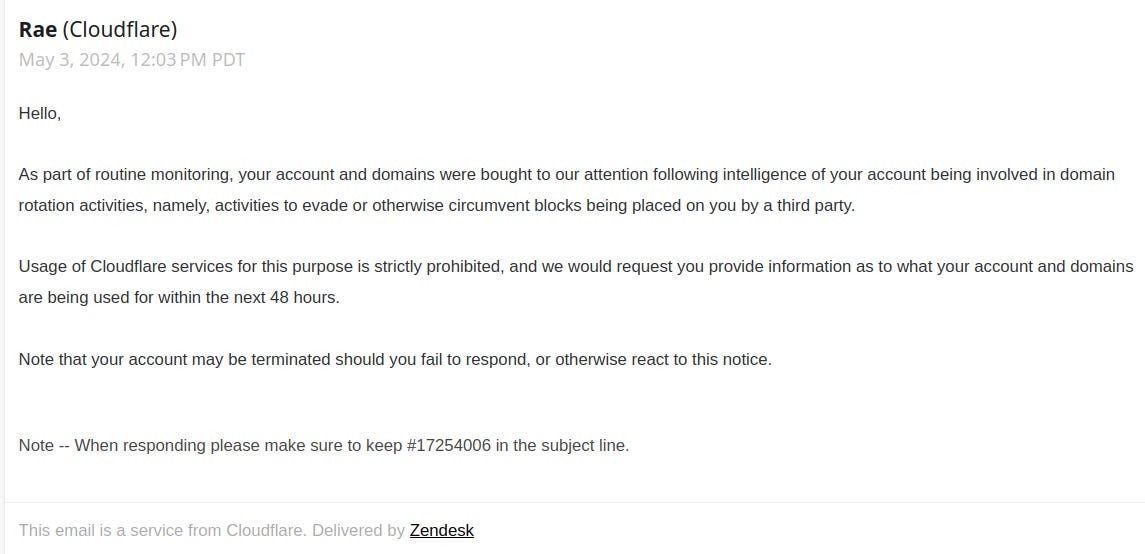Click the words 'Usage of Cloudflare services'
The height and width of the screenshot is (554, 1145).
pyautogui.click(x=126, y=267)
